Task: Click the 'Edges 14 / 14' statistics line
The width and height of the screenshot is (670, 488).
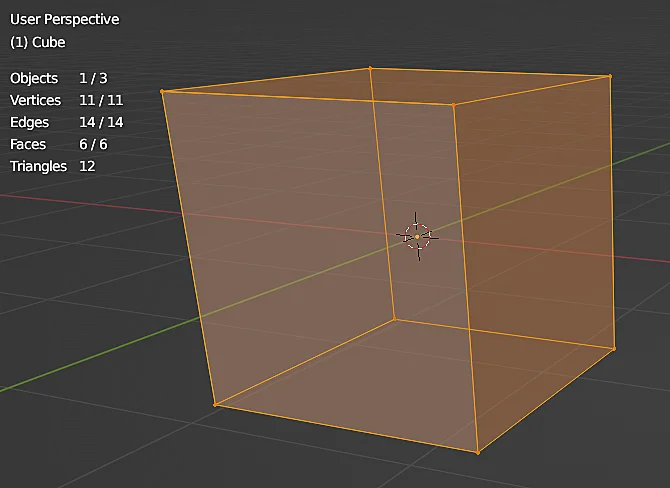Action: (67, 122)
